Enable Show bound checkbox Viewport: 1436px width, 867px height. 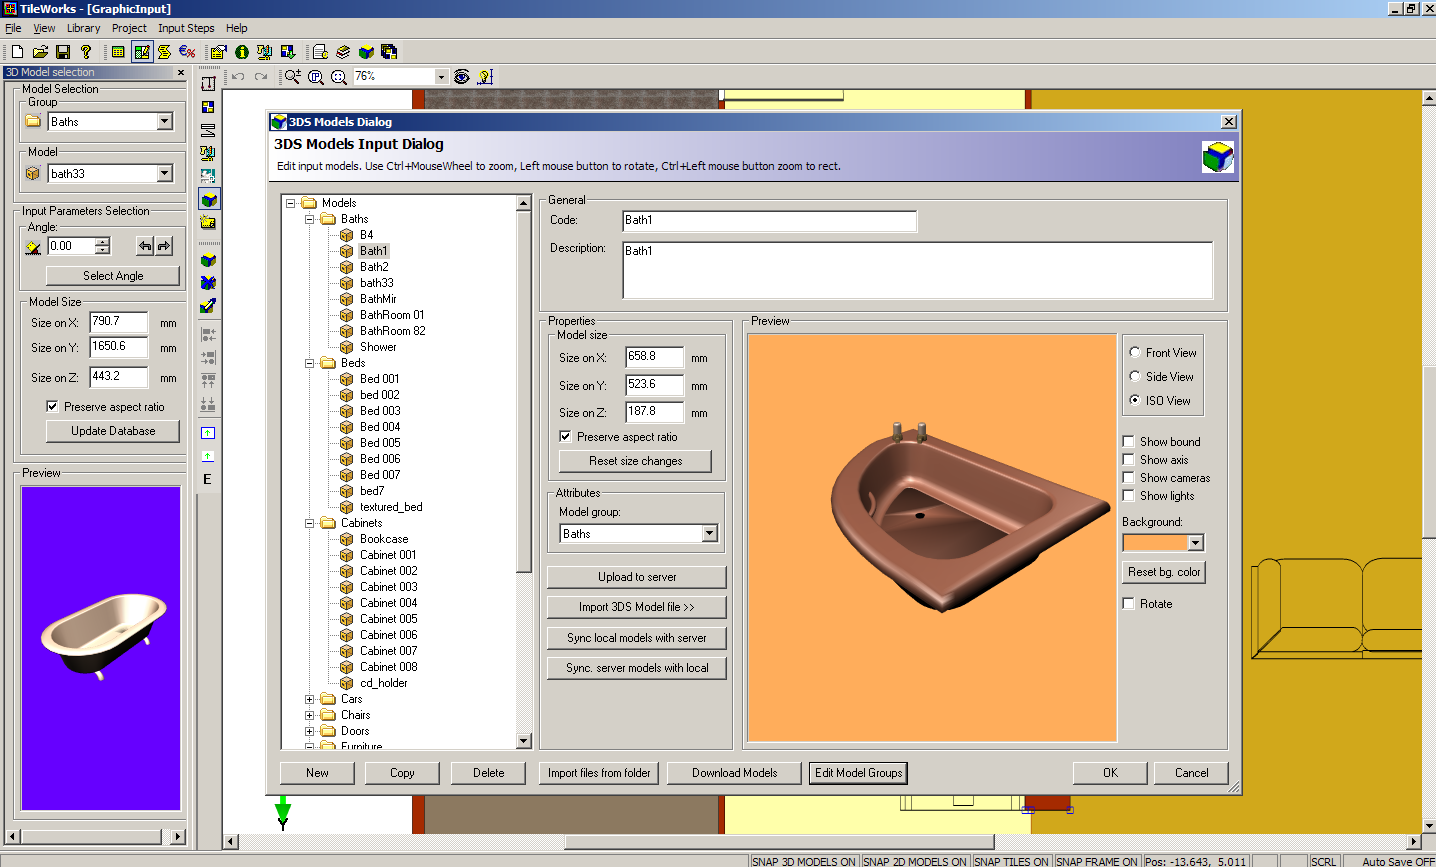tap(1129, 441)
